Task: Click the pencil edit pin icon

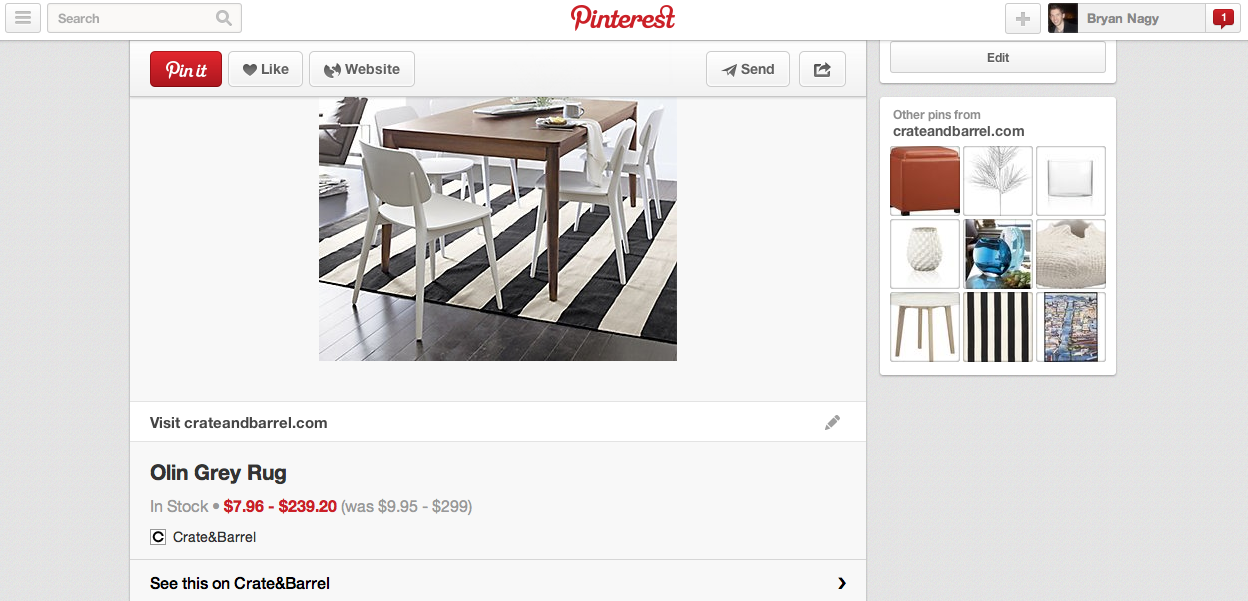Action: click(x=832, y=422)
